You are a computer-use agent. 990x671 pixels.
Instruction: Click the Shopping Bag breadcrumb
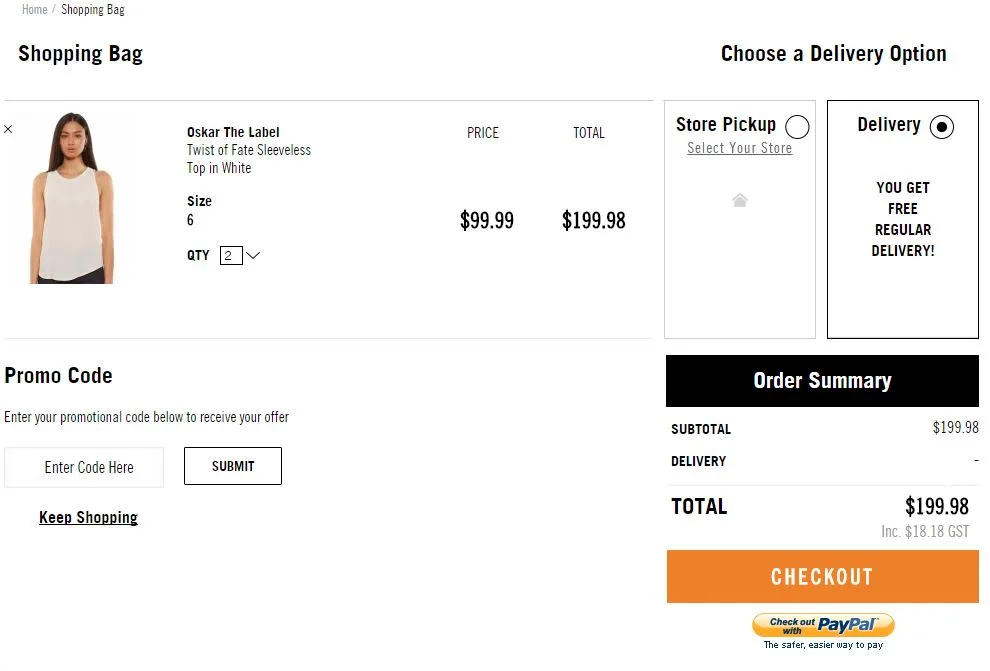click(x=93, y=10)
